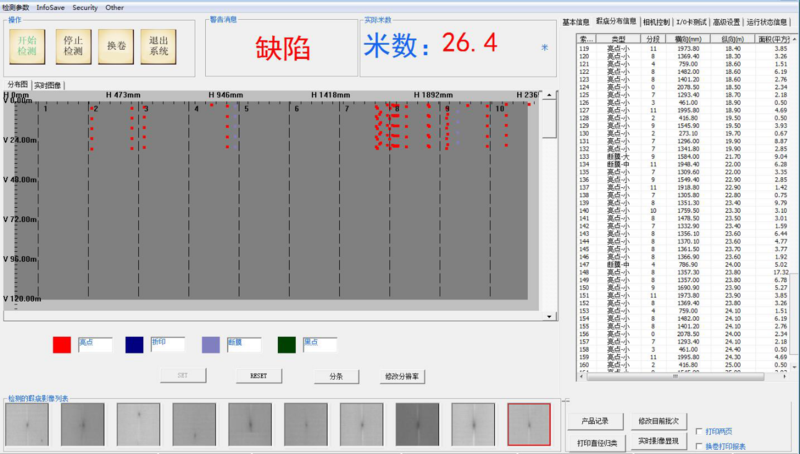
Task: Enable the 打印码历 checkbox
Action: coord(699,431)
